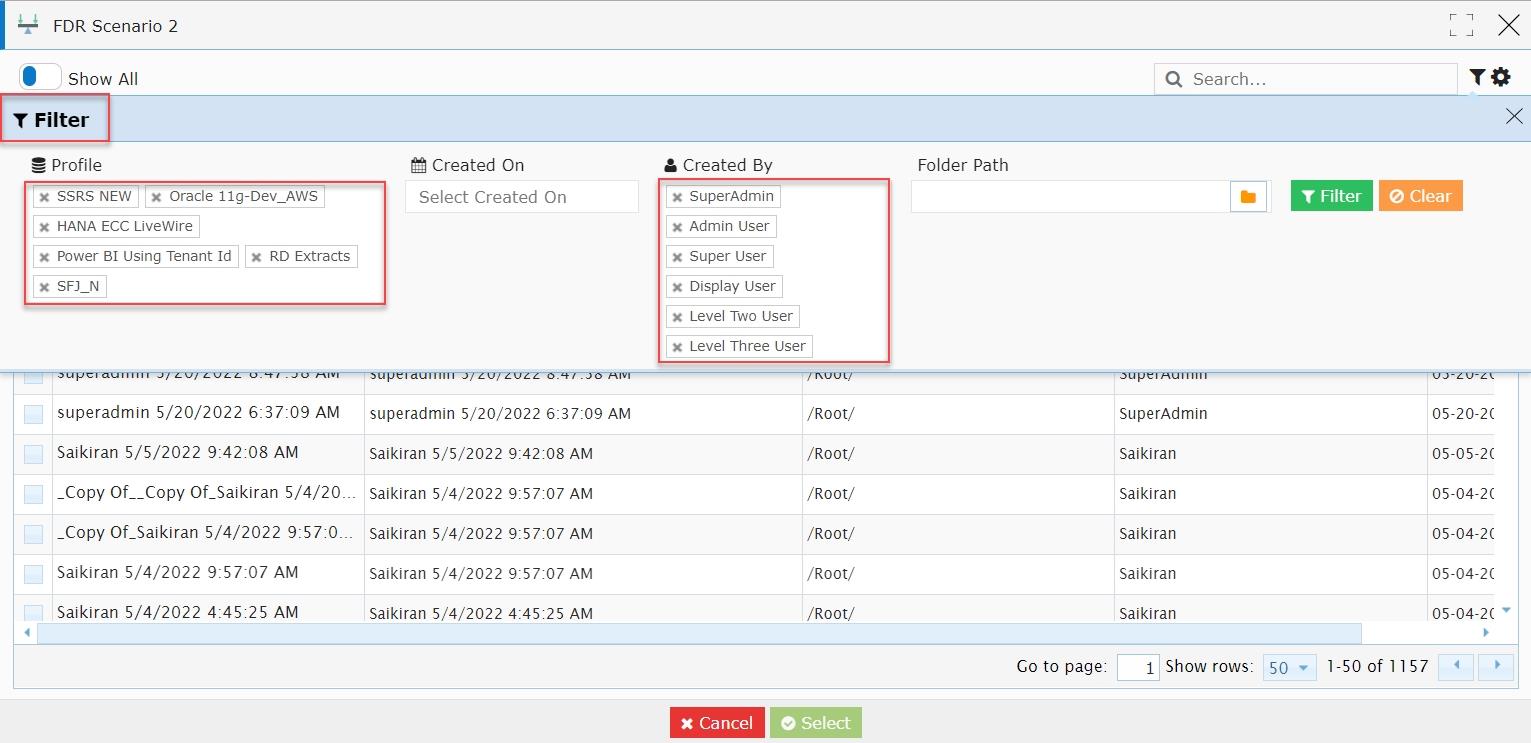The image size is (1531, 743).
Task: Check the Saikiran 5/4/2022 4:45:25 AM row
Action: point(33,612)
